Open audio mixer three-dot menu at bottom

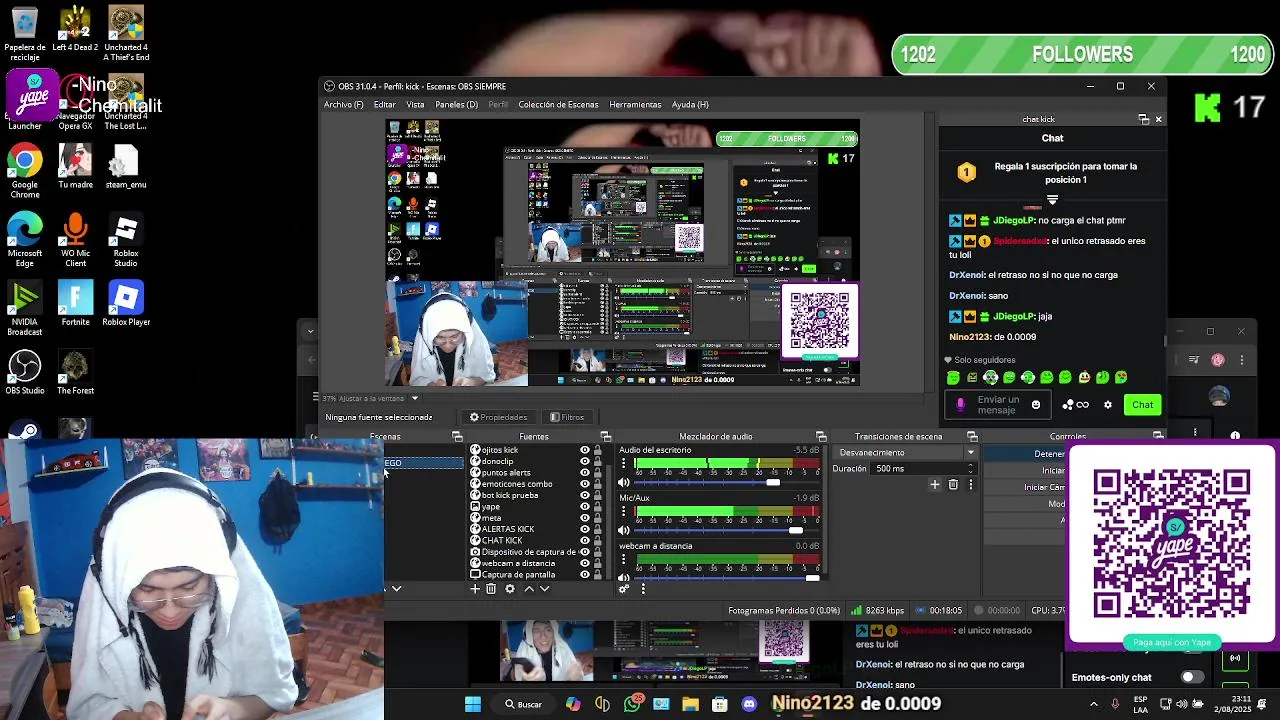tap(643, 589)
